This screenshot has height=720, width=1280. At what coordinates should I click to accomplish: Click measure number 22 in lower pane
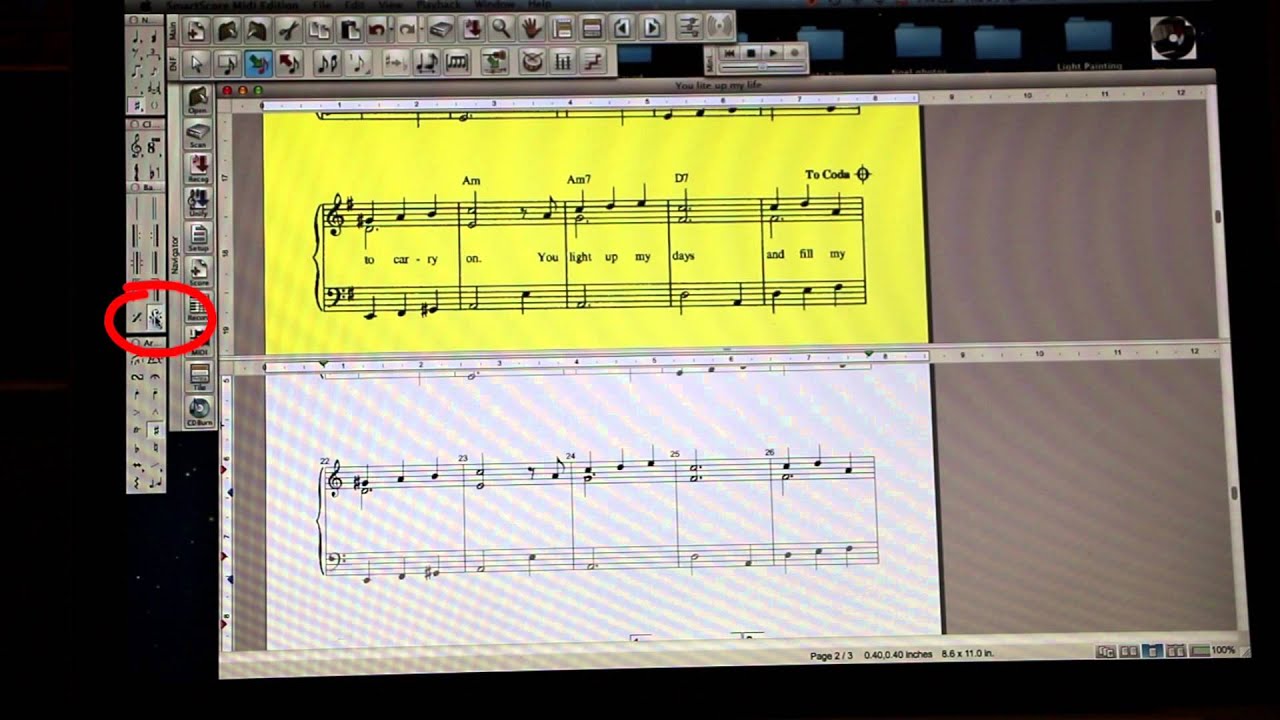[x=324, y=461]
